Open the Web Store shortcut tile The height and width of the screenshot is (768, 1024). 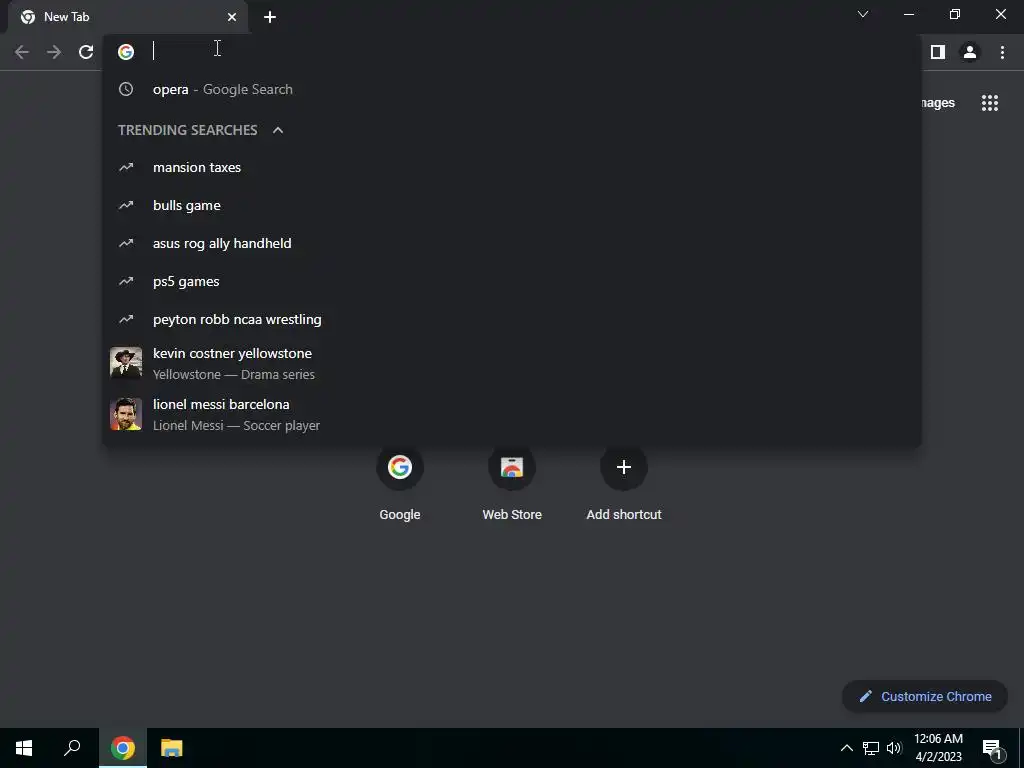coord(512,484)
